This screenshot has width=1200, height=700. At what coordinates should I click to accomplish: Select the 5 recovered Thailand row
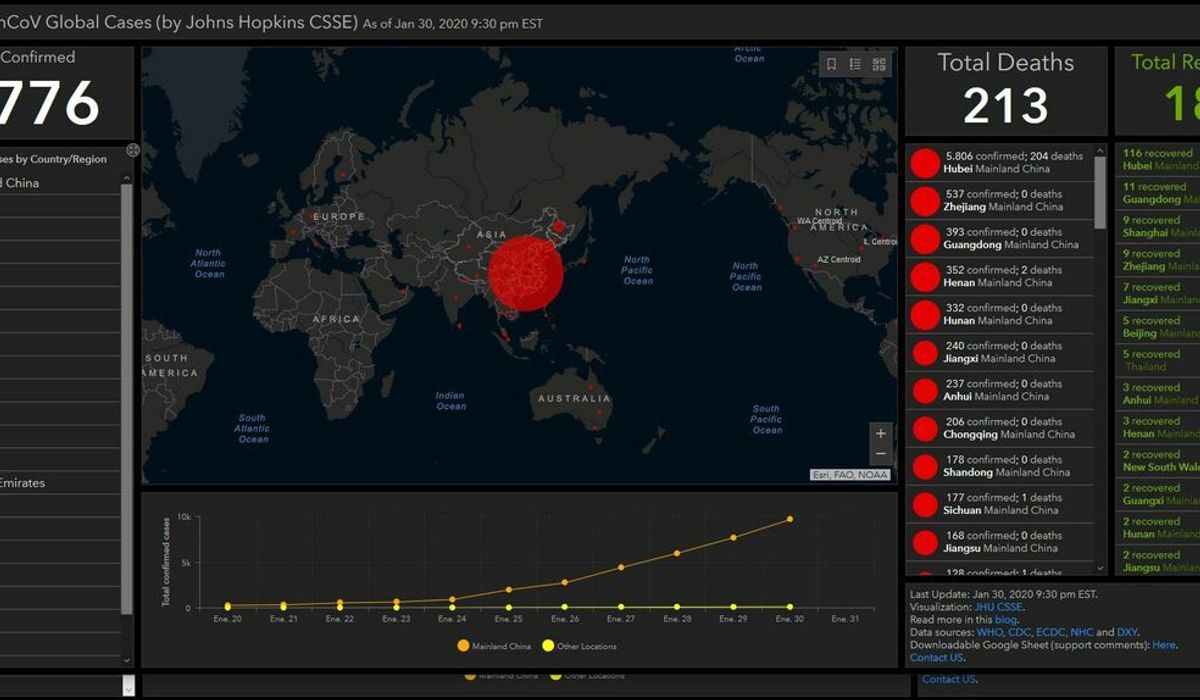1158,361
